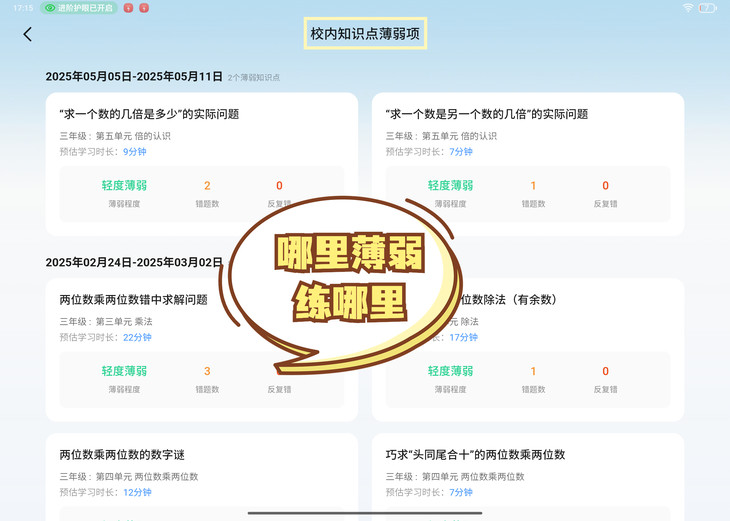The width and height of the screenshot is (730, 521).
Task: Tap 22分钟 estimated study time
Action: 137,338
